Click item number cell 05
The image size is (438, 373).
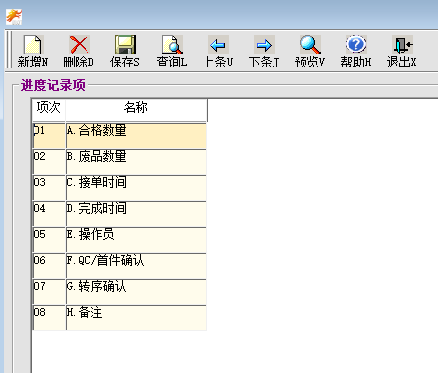pos(49,240)
